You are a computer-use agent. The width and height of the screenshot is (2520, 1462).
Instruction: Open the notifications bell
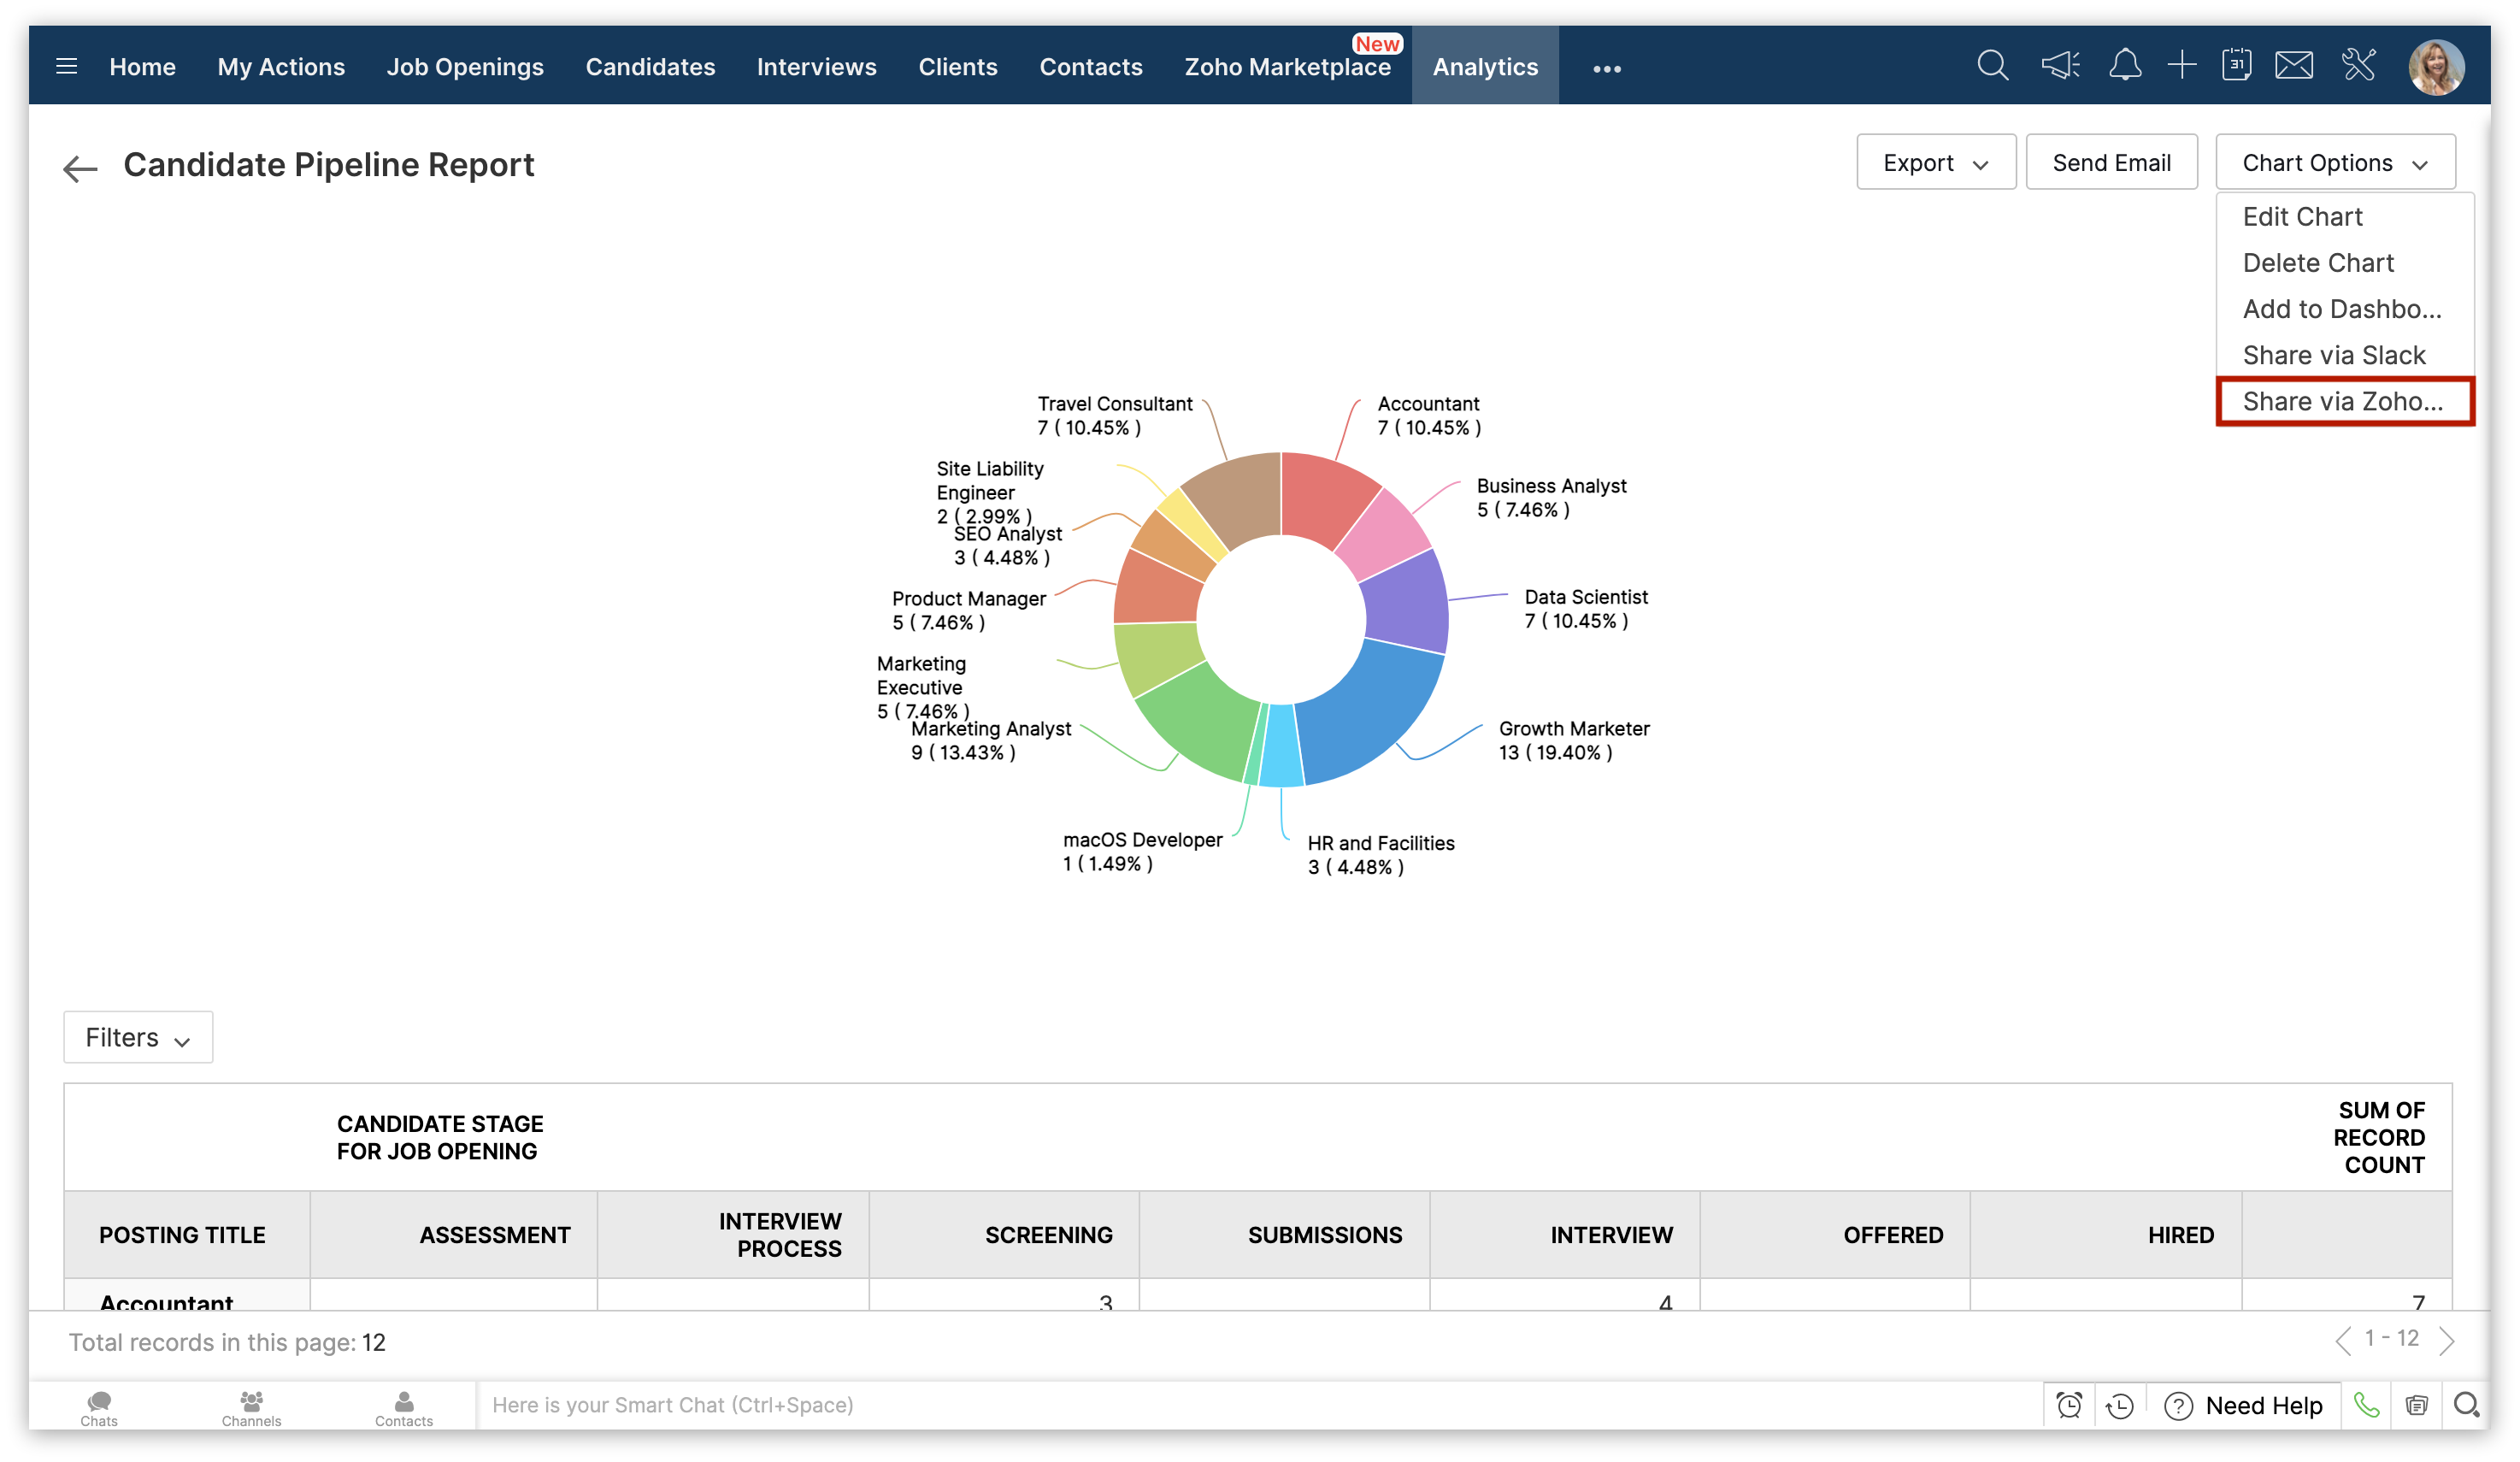[x=2125, y=66]
